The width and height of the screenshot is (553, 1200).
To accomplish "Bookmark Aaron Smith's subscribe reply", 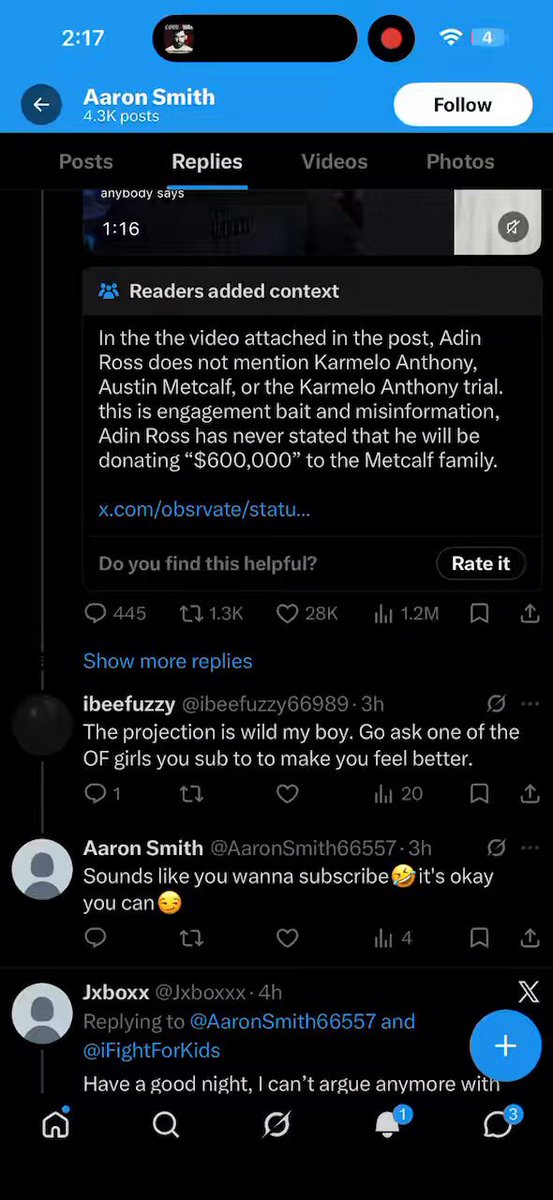I will click(479, 937).
